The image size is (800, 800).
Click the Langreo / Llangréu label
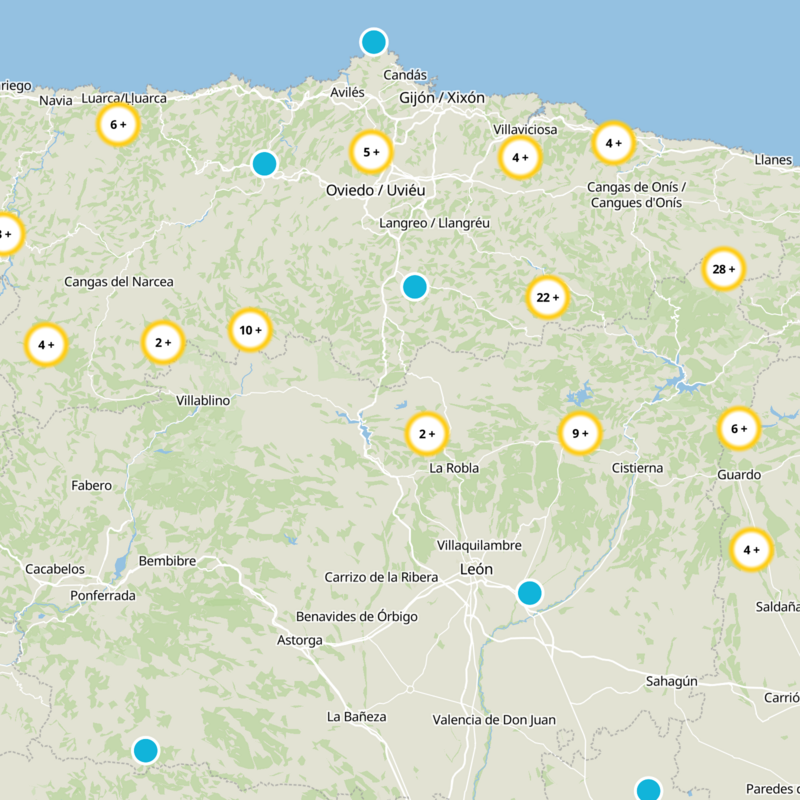(434, 223)
